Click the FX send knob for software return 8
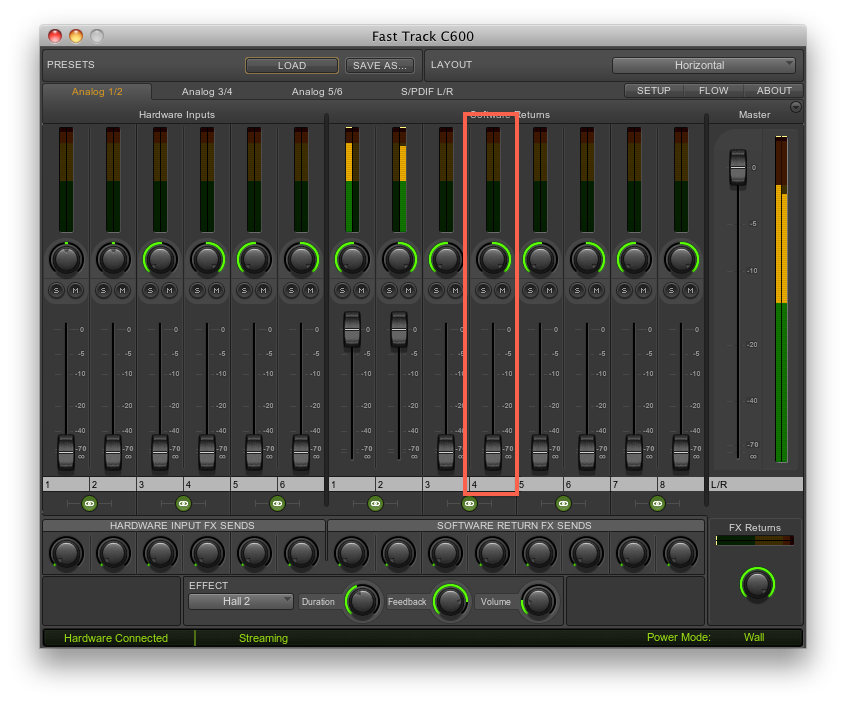The width and height of the screenshot is (846, 703). coord(680,553)
